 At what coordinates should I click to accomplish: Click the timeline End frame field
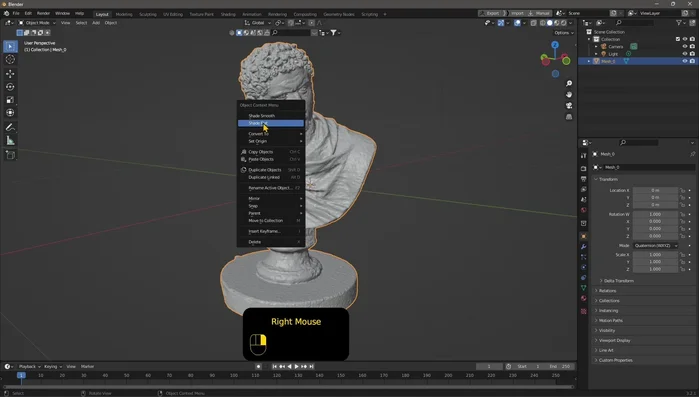coord(560,366)
